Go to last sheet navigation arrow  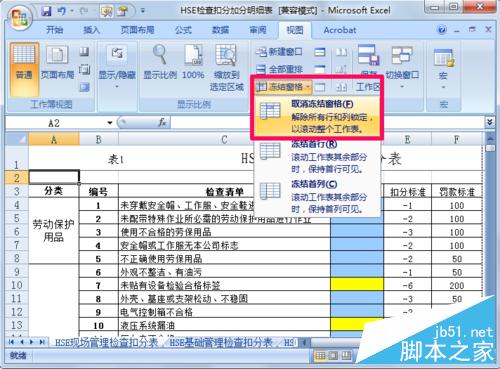tap(42, 342)
